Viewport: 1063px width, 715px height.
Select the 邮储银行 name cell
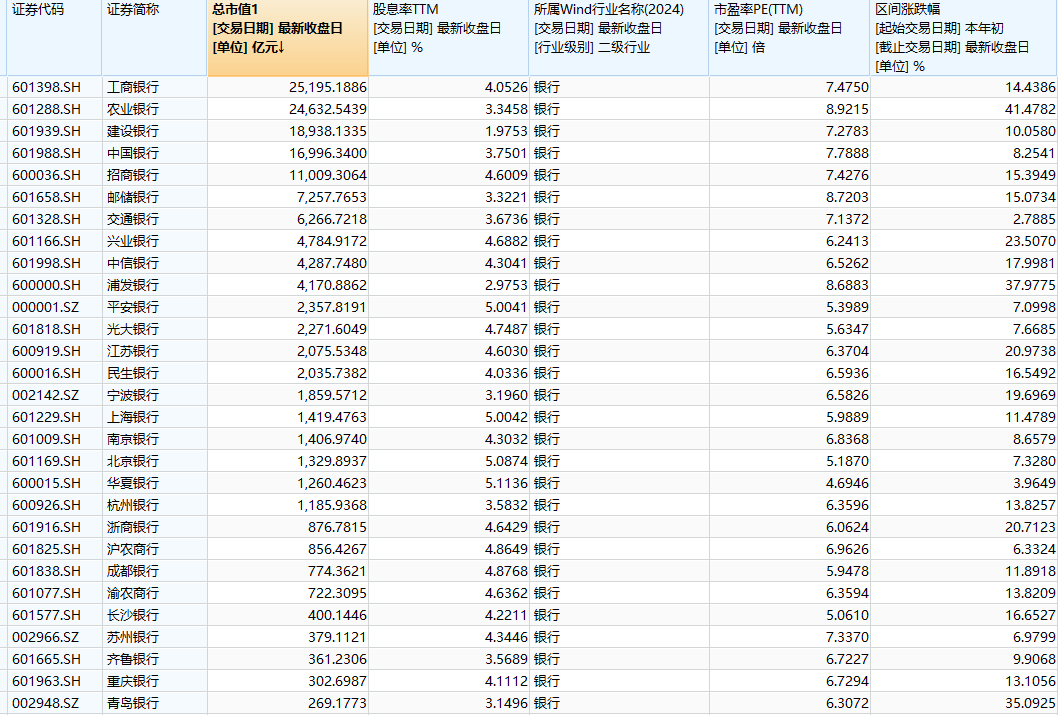pyautogui.click(x=133, y=197)
